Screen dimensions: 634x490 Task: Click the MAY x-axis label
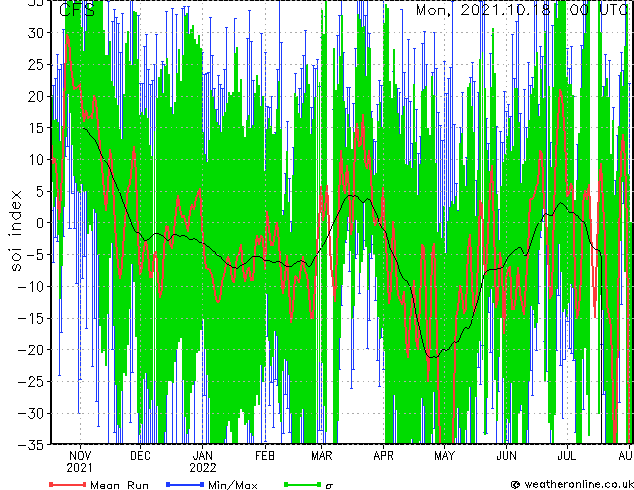click(x=444, y=456)
